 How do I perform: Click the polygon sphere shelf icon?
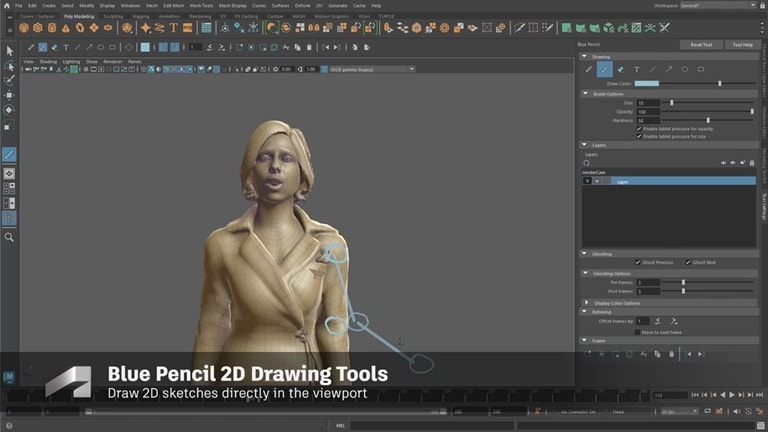pyautogui.click(x=24, y=28)
